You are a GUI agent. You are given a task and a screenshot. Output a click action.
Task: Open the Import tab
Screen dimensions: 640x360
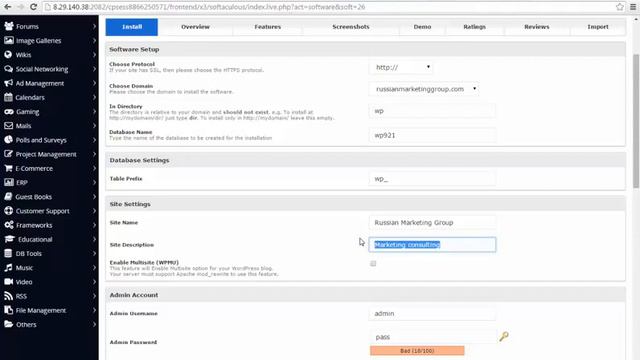click(598, 27)
